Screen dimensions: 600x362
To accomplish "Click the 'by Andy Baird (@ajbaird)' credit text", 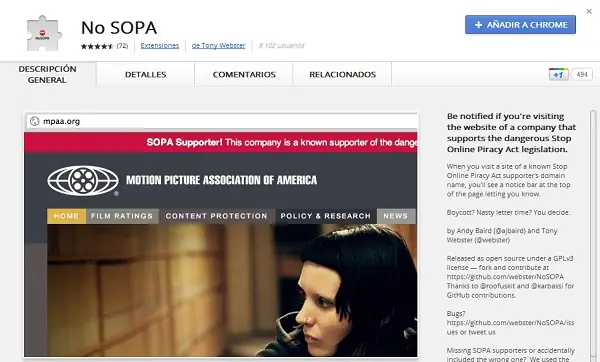I will click(502, 235).
